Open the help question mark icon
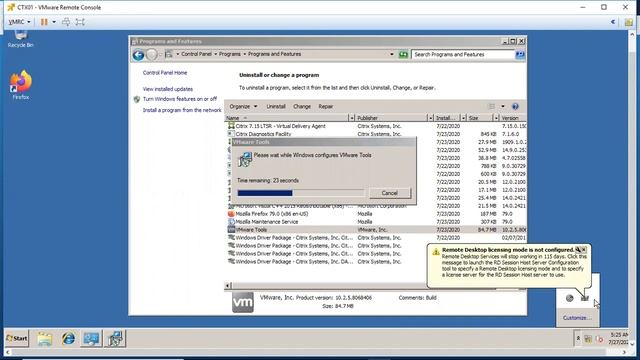This screenshot has height=360, width=640. (515, 107)
